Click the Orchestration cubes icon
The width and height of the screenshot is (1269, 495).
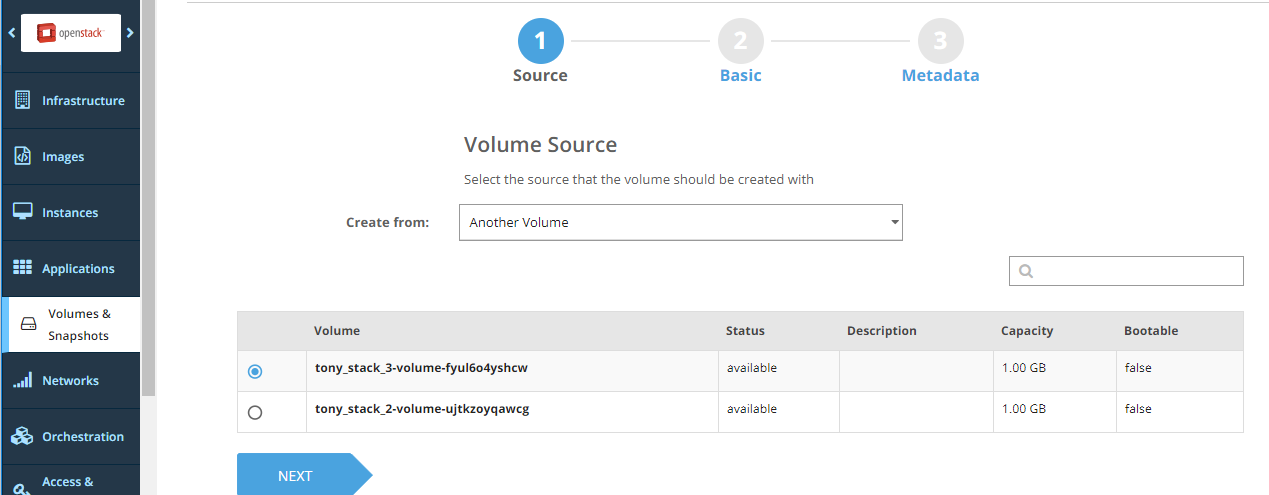22,436
